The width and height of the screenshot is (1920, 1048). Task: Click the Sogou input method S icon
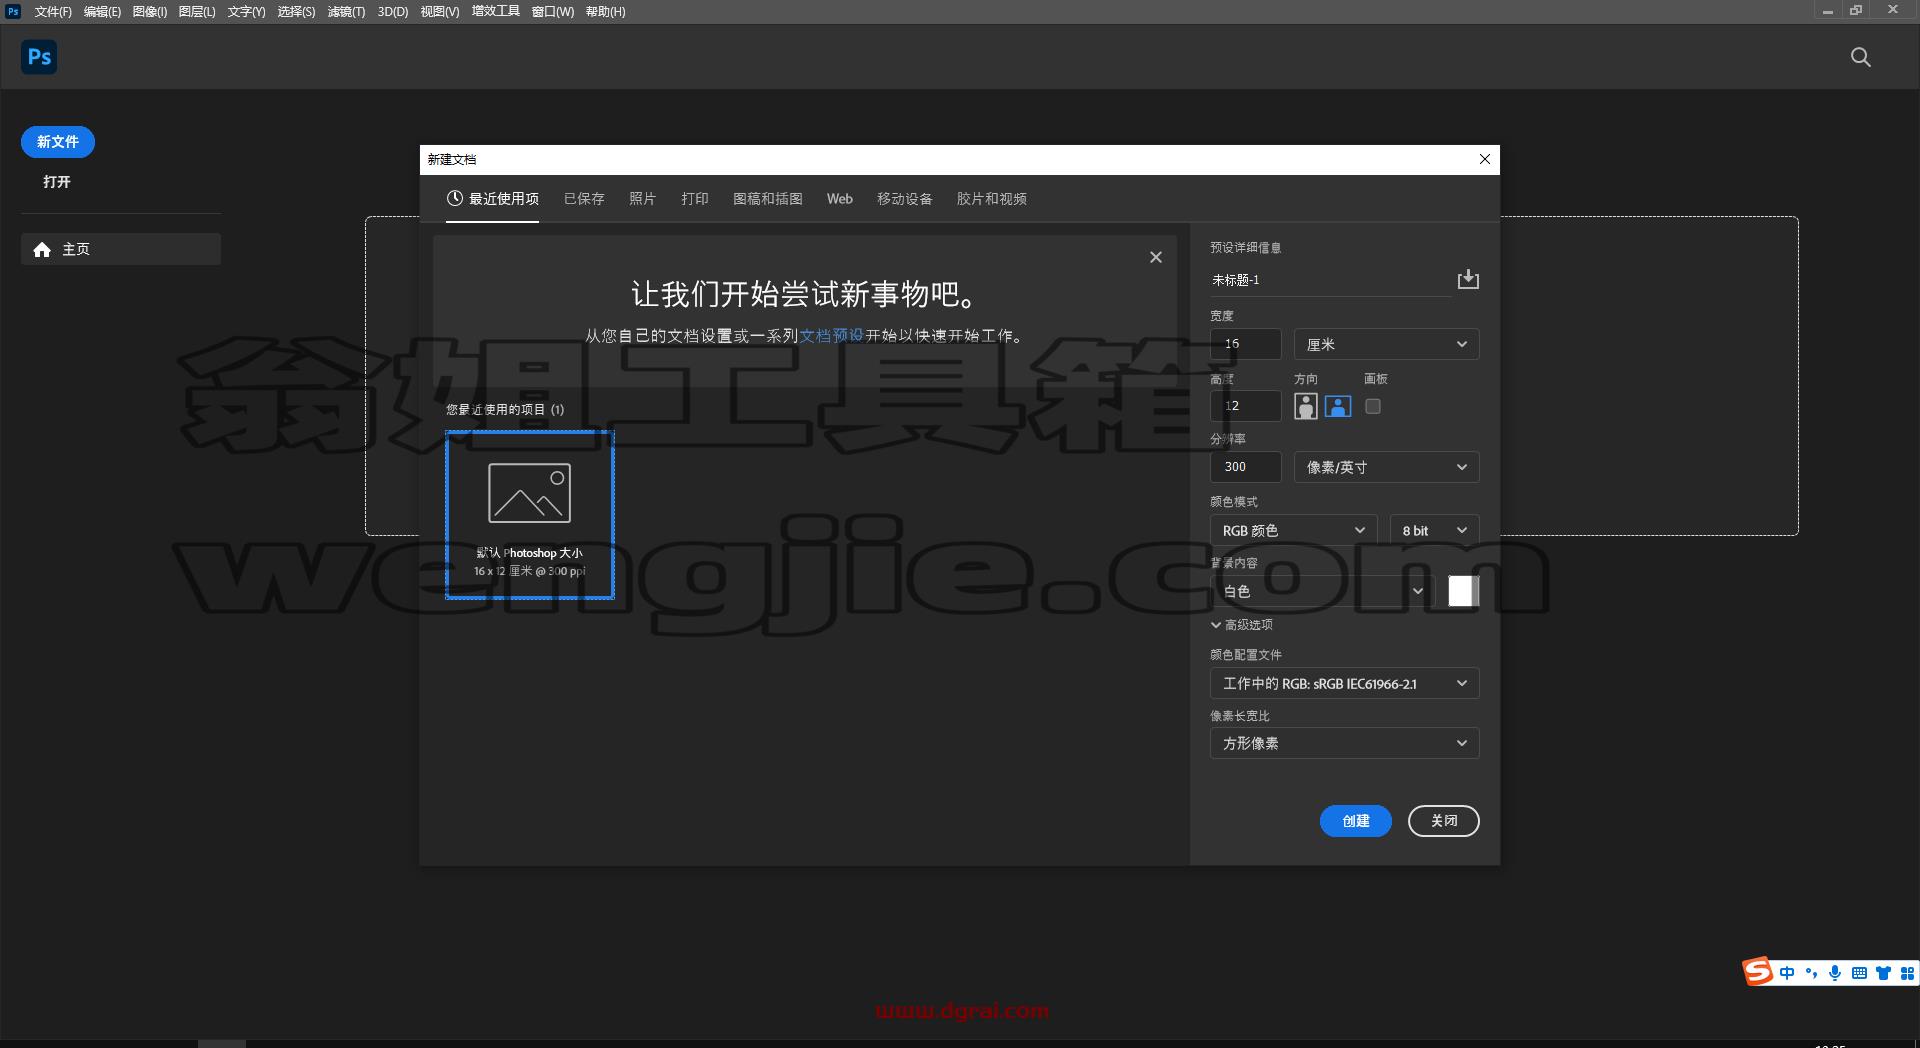[x=1758, y=971]
